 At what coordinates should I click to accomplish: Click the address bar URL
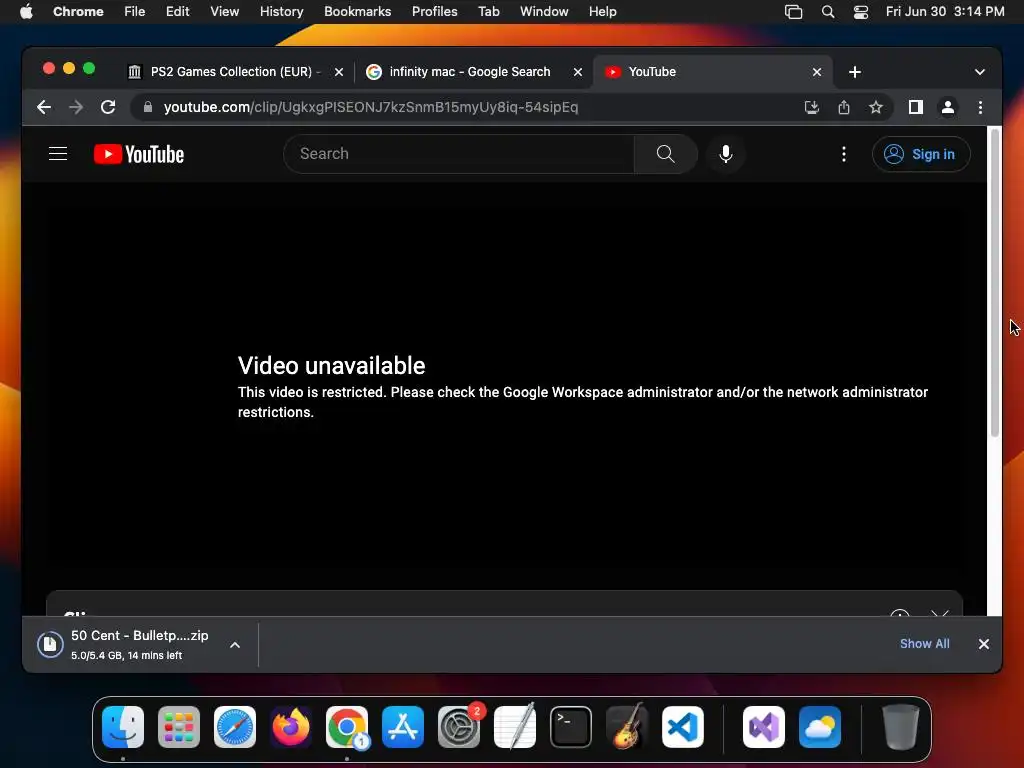click(370, 107)
